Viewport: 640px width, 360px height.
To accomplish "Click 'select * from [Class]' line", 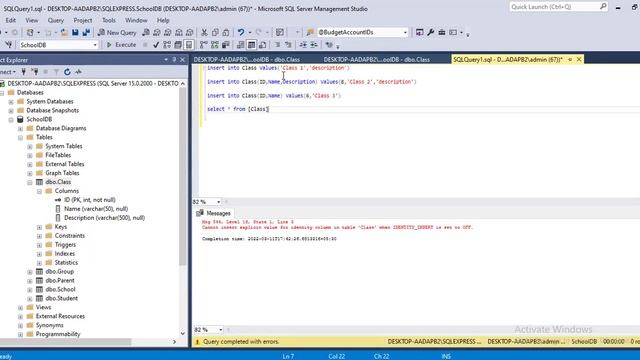I will tap(238, 109).
